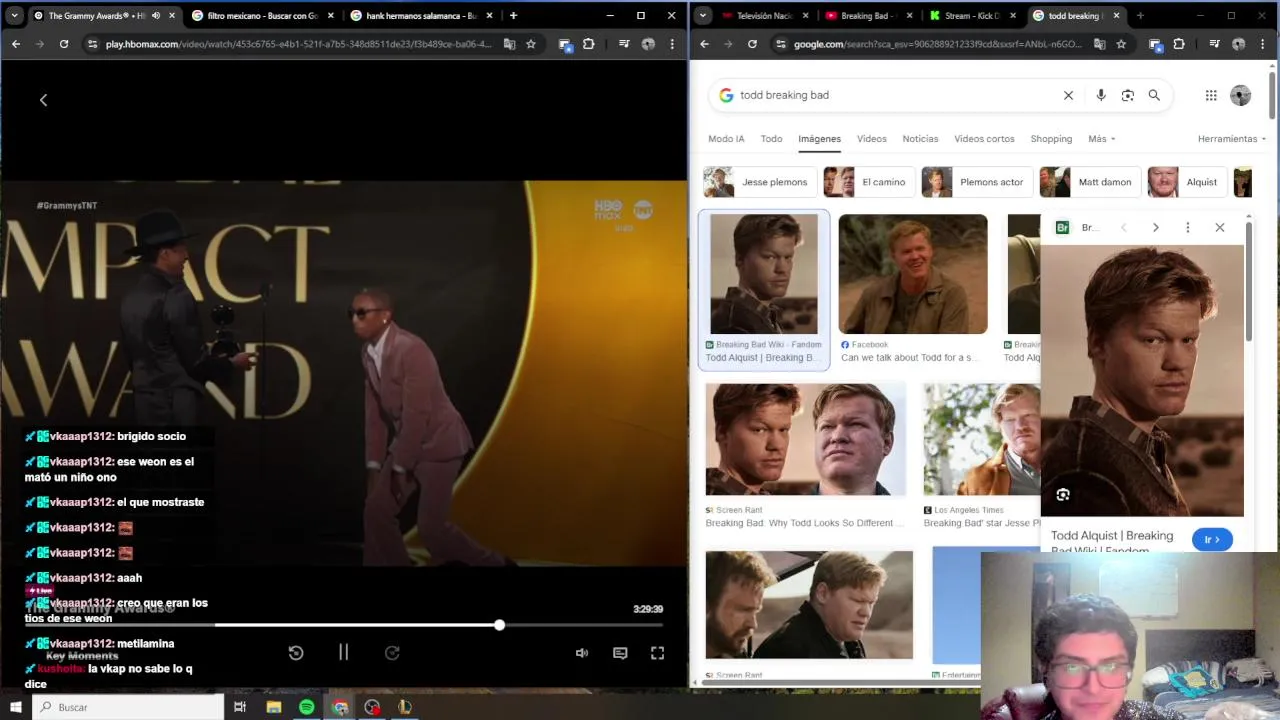Expand the Herramientas dropdown

coord(1231,139)
